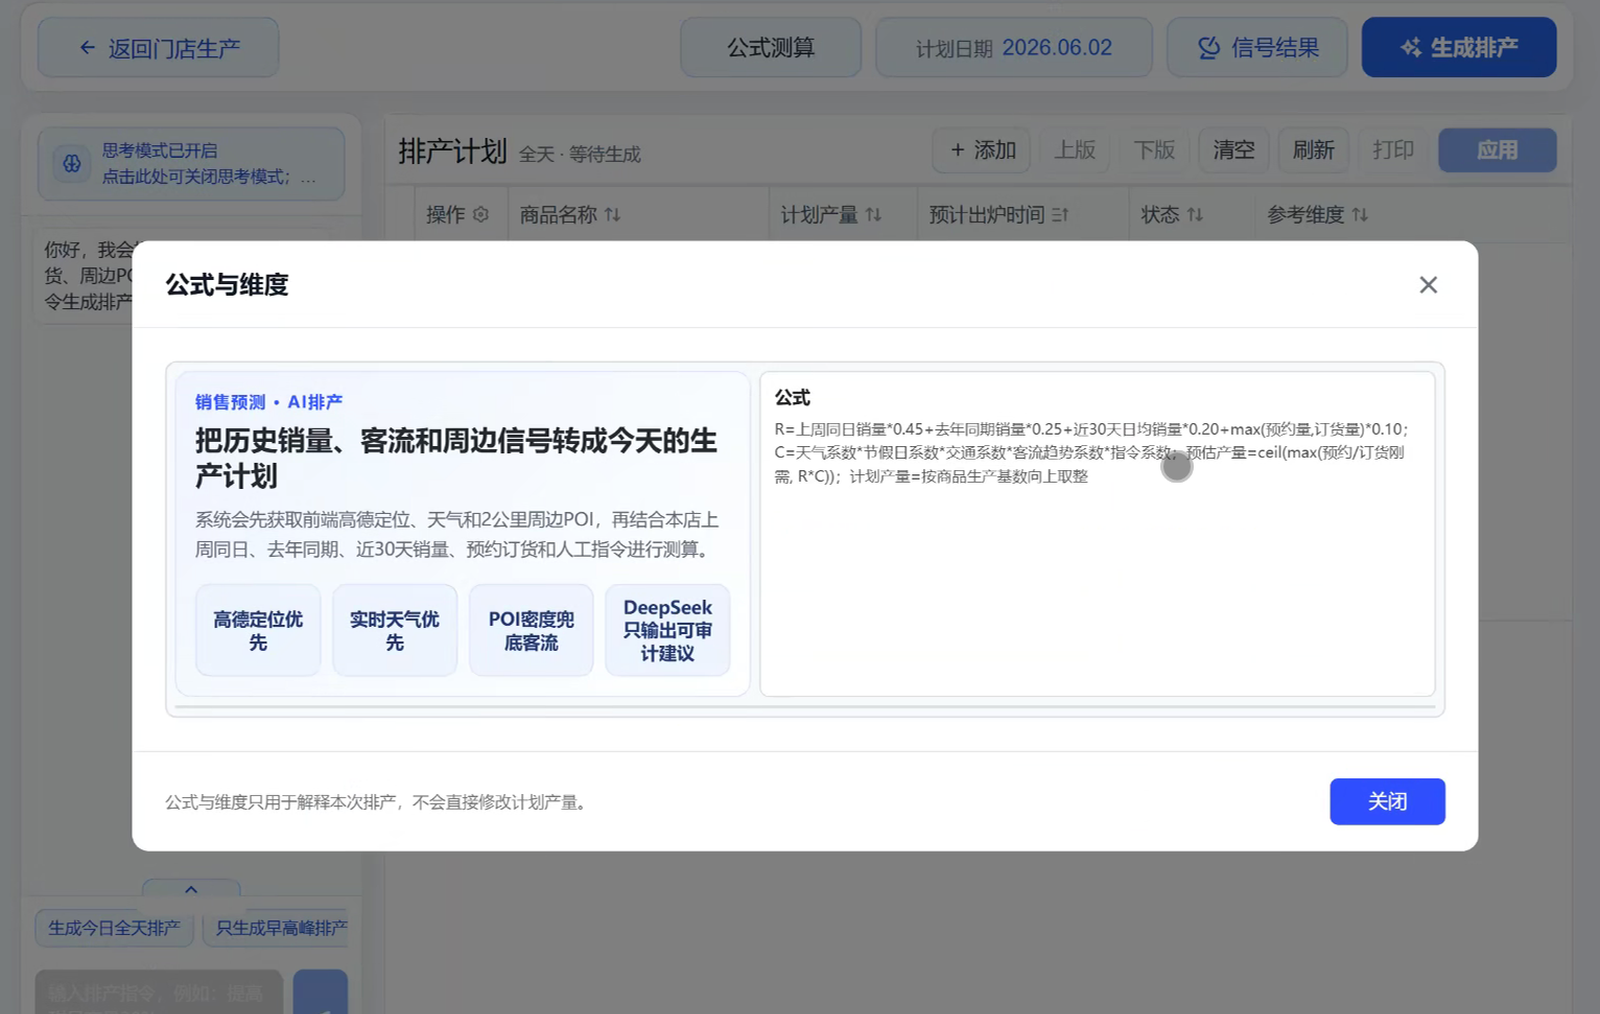Image resolution: width=1600 pixels, height=1014 pixels.
Task: Click the blue send button beside the input
Action: click(x=320, y=992)
